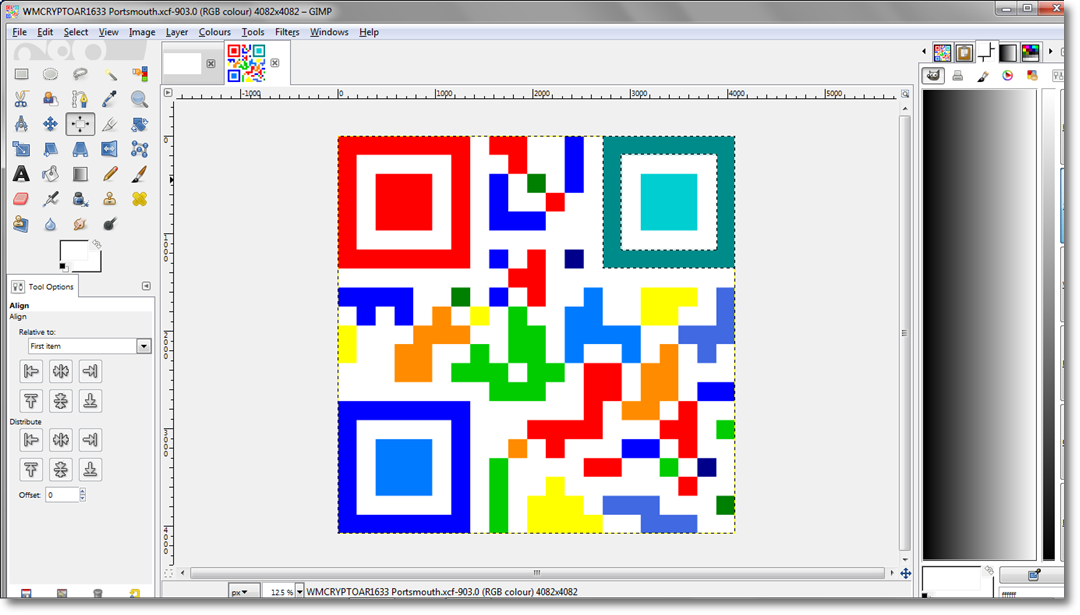Open the File menu
Screen dimensions: 1080x615
pos(19,32)
